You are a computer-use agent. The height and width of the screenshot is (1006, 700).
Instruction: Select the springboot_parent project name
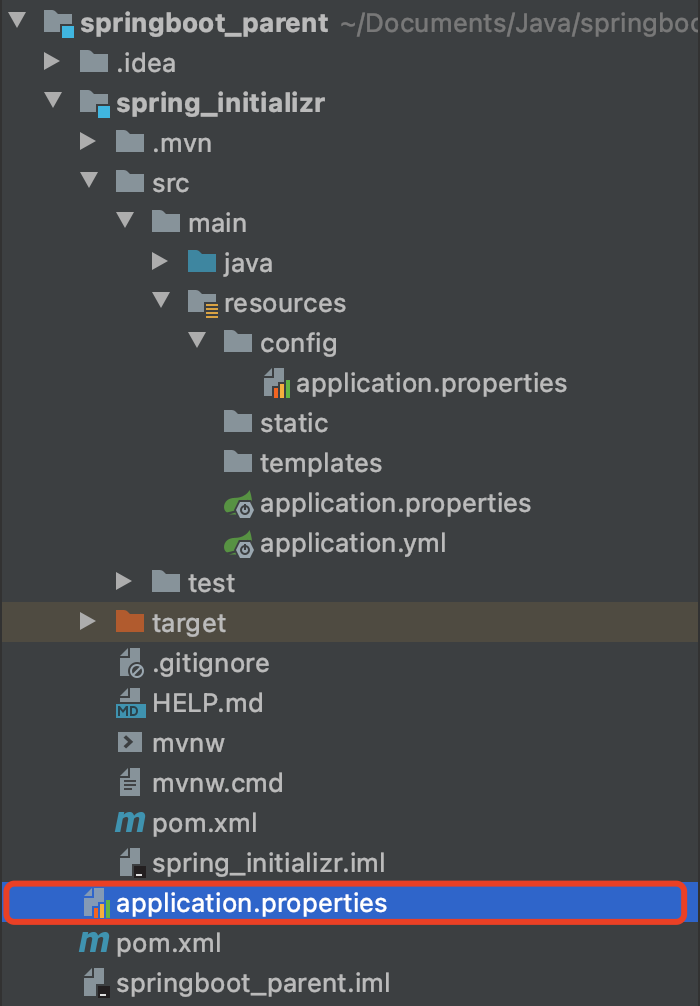204,24
